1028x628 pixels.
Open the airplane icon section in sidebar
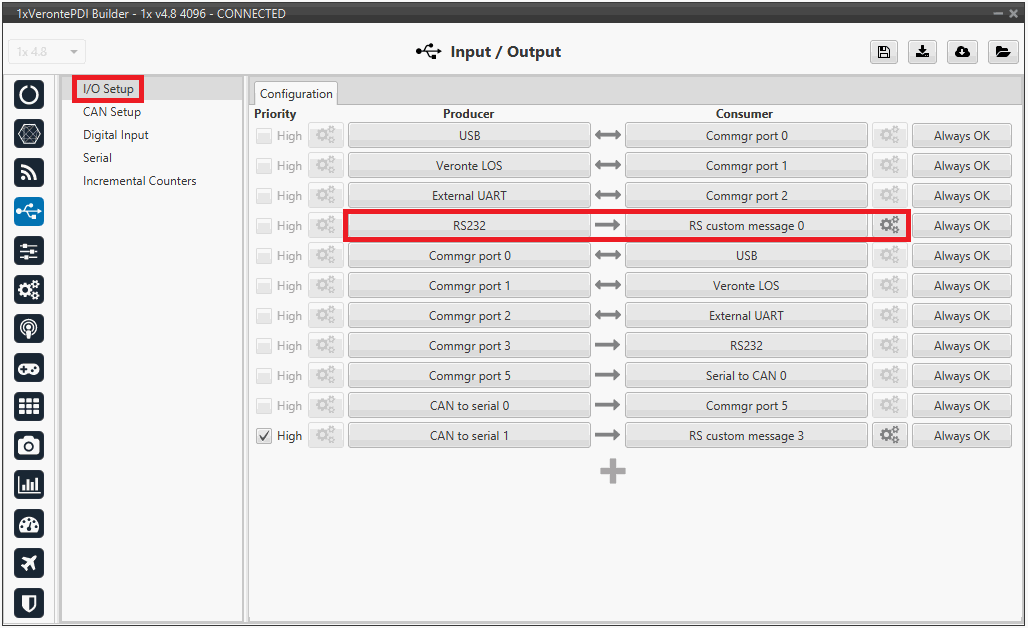click(x=29, y=563)
